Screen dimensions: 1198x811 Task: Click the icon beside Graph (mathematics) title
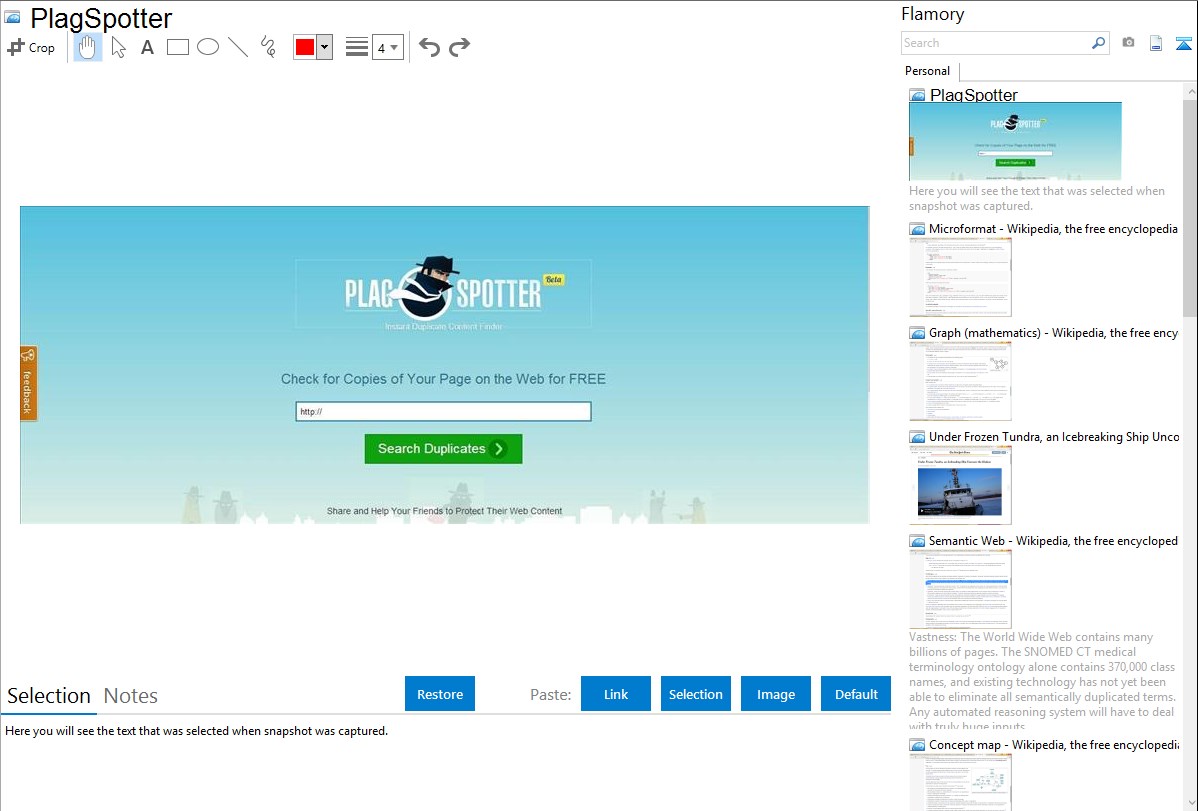click(917, 333)
